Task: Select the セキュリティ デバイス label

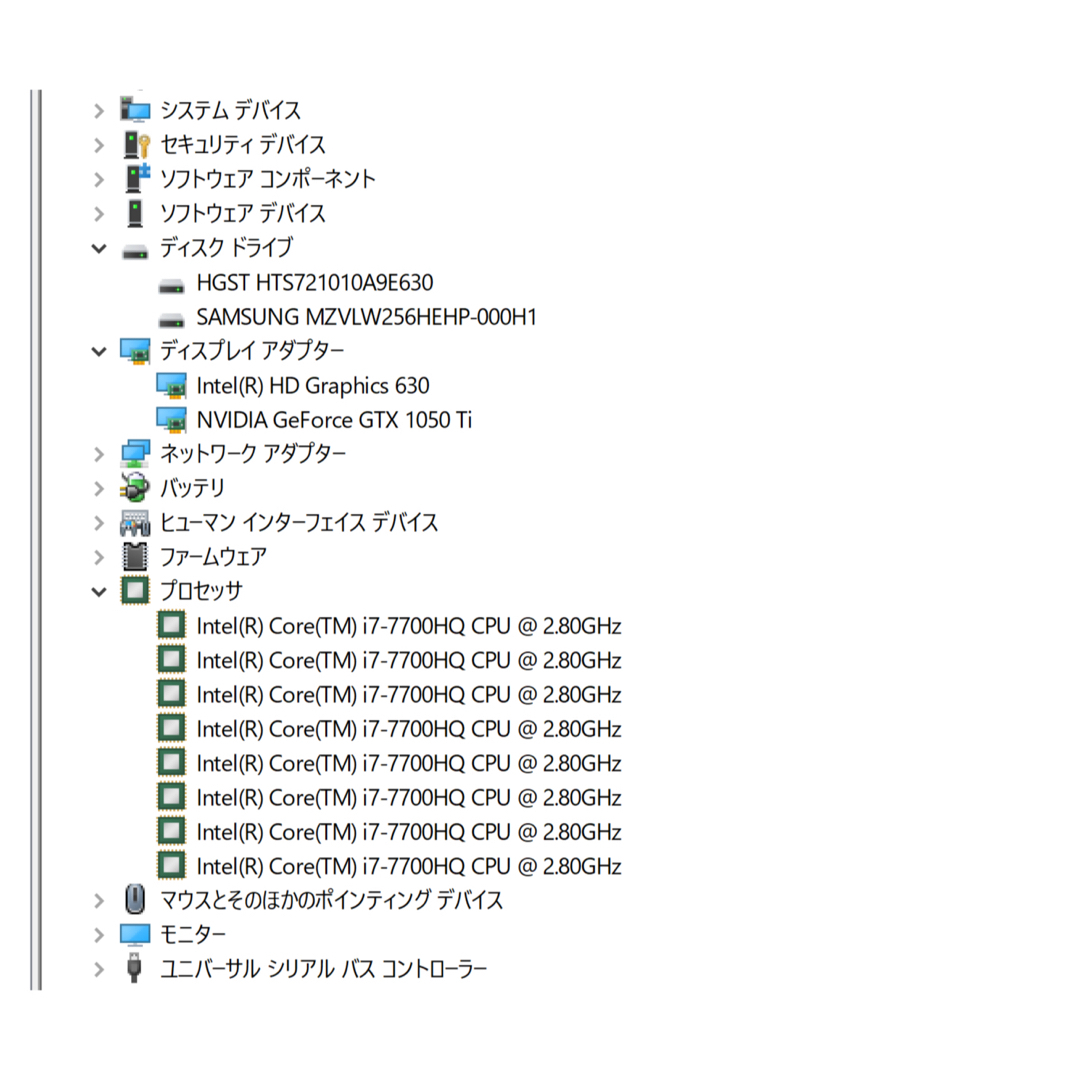Action: (242, 145)
